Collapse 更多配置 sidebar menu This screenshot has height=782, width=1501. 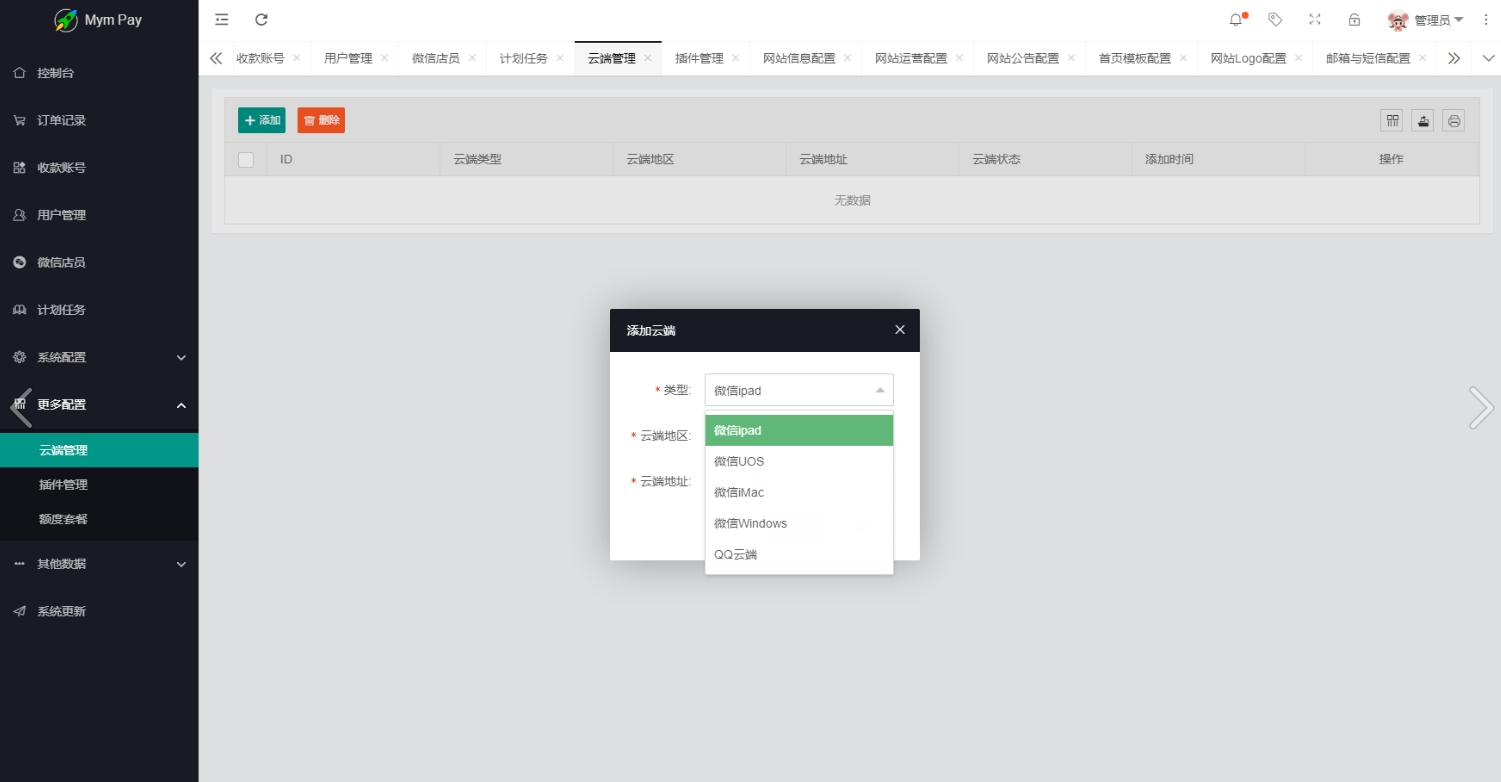tap(99, 405)
